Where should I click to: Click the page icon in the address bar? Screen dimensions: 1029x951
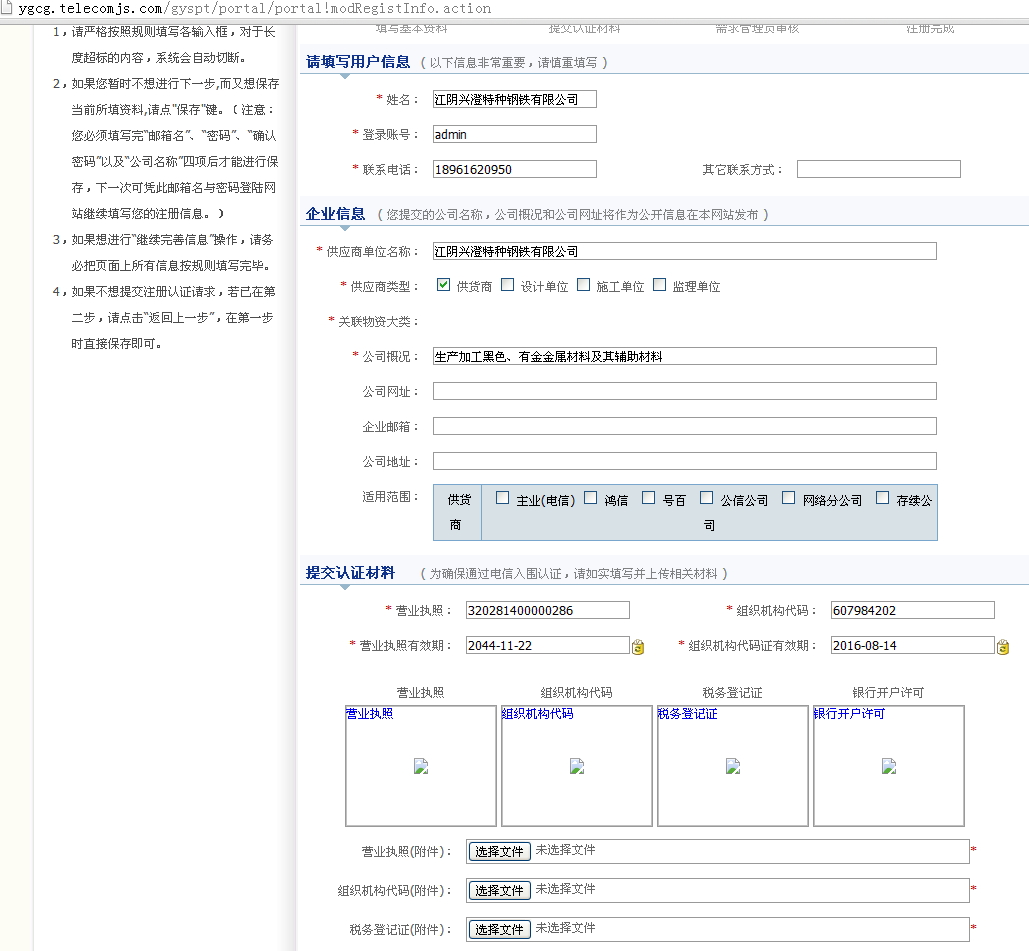pos(7,8)
